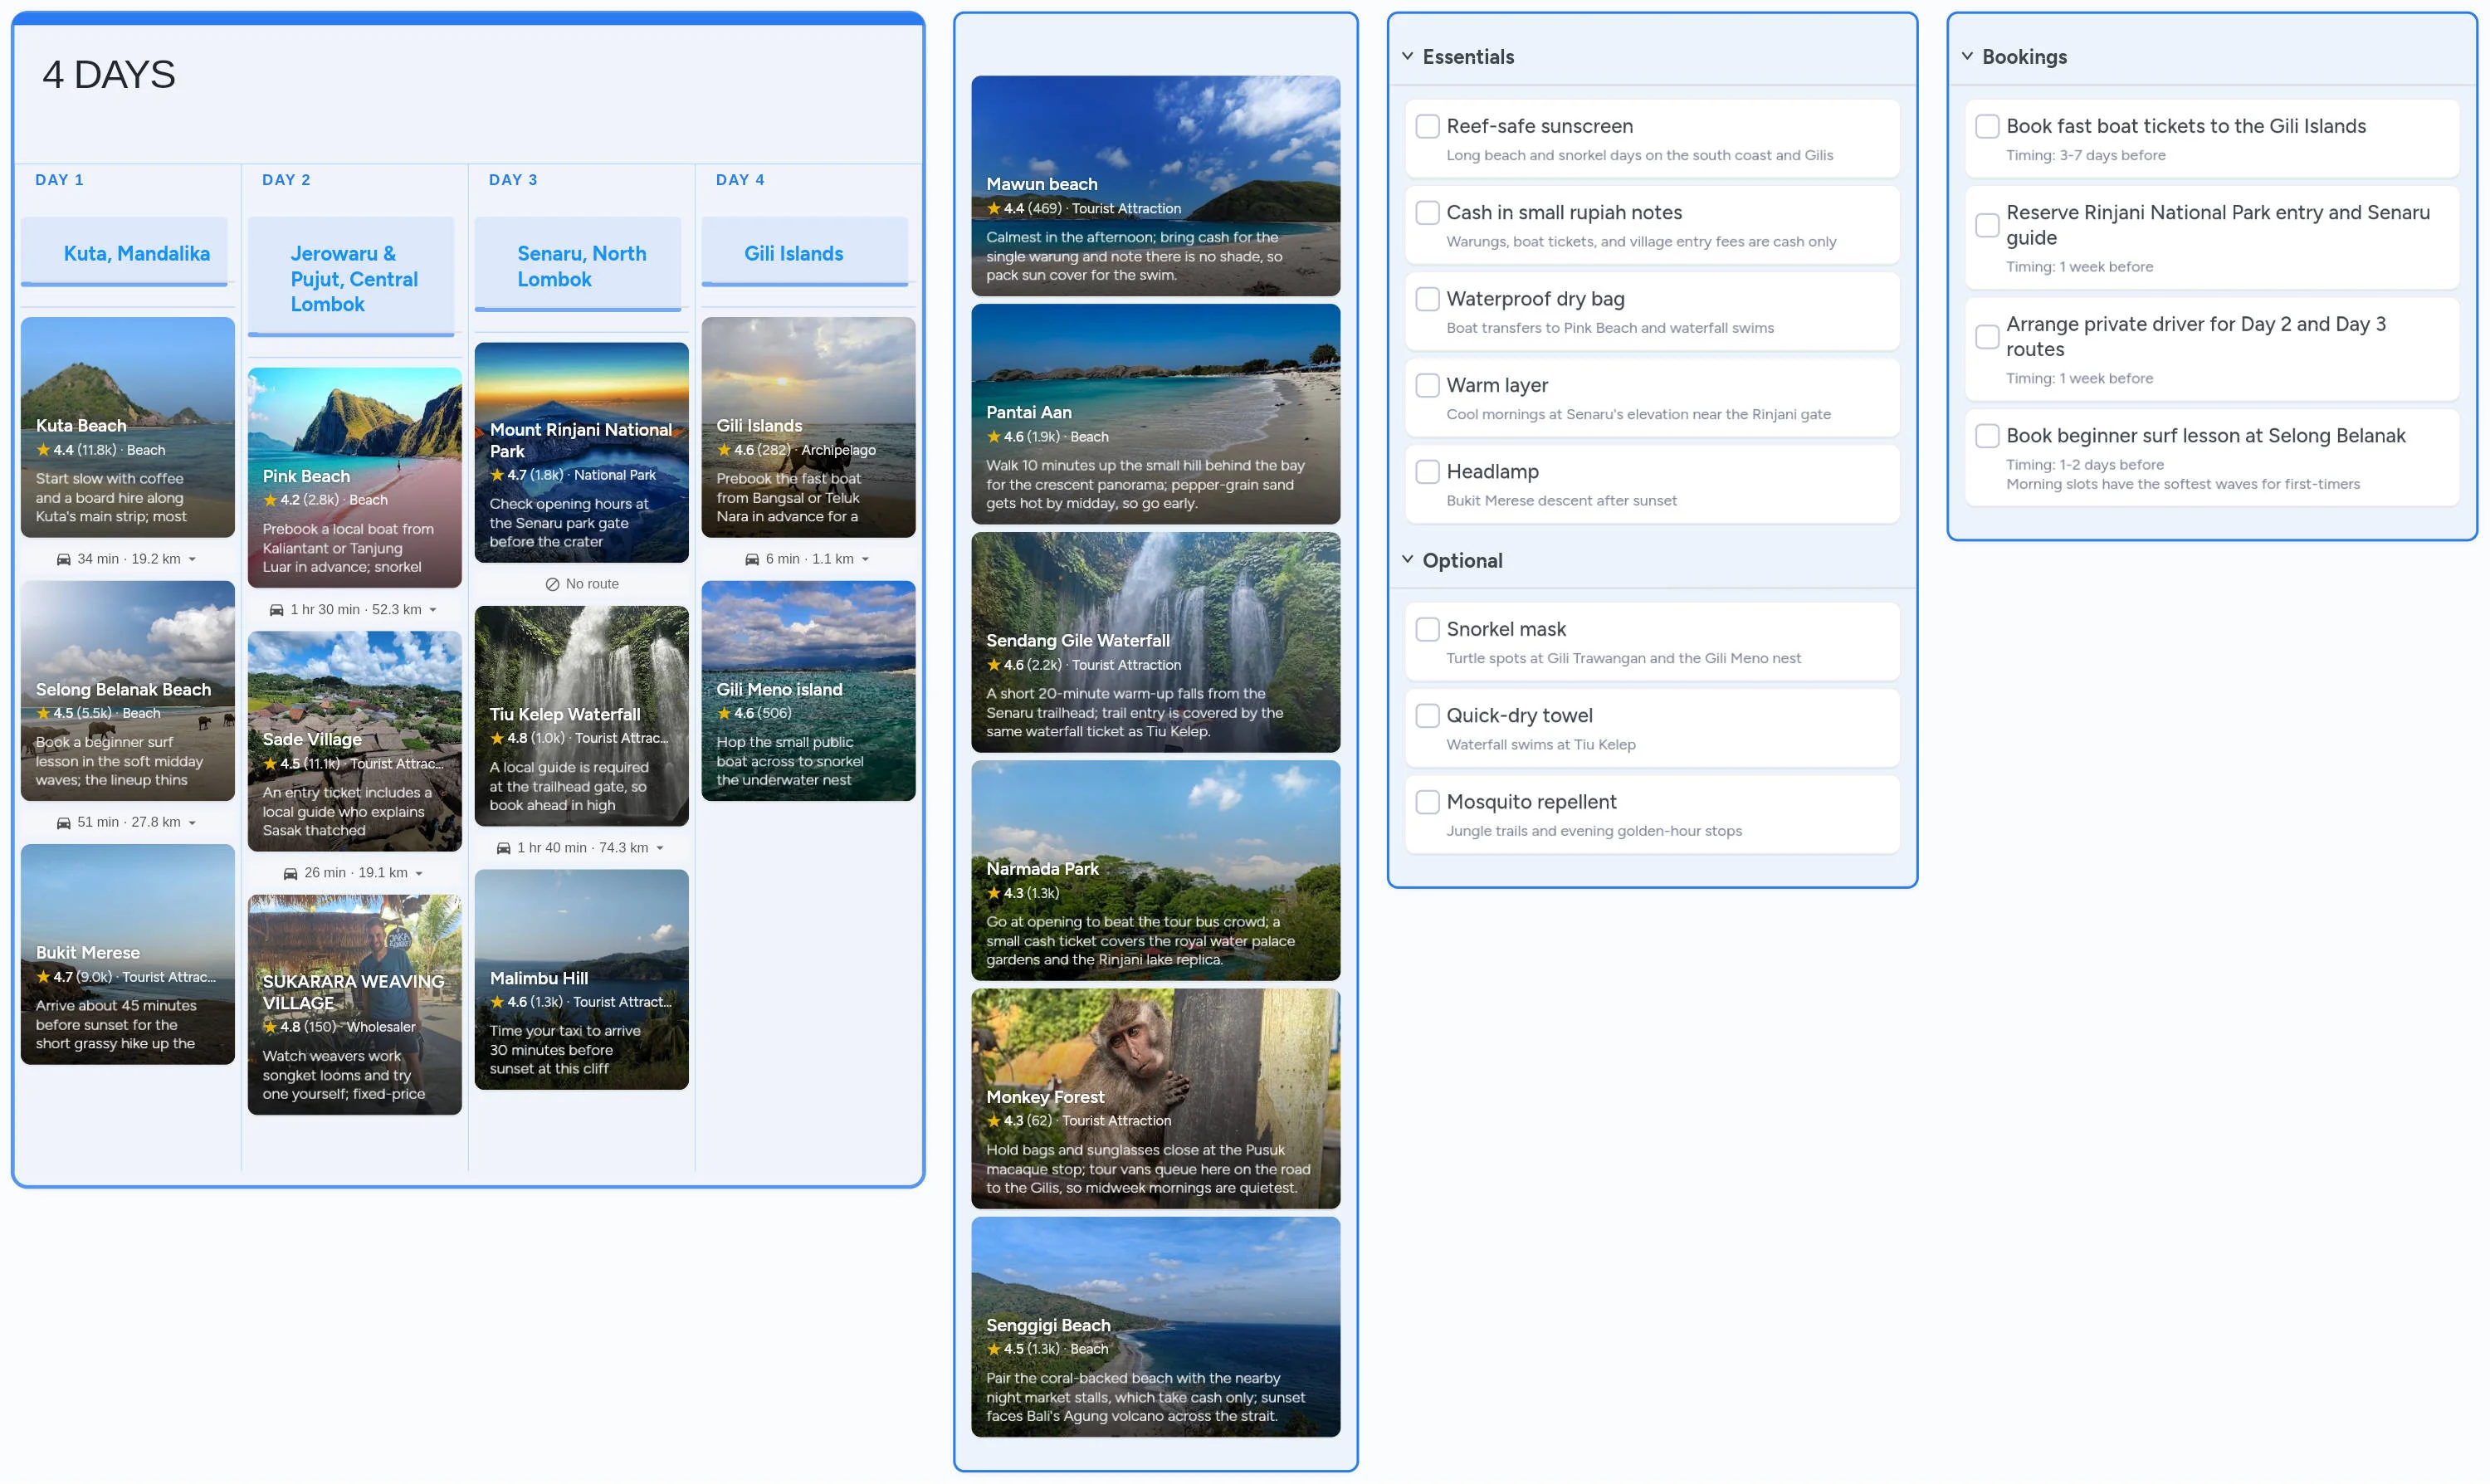Click car icon on 34 min route
Viewport: 2490px width, 1484px height.
tap(64, 559)
